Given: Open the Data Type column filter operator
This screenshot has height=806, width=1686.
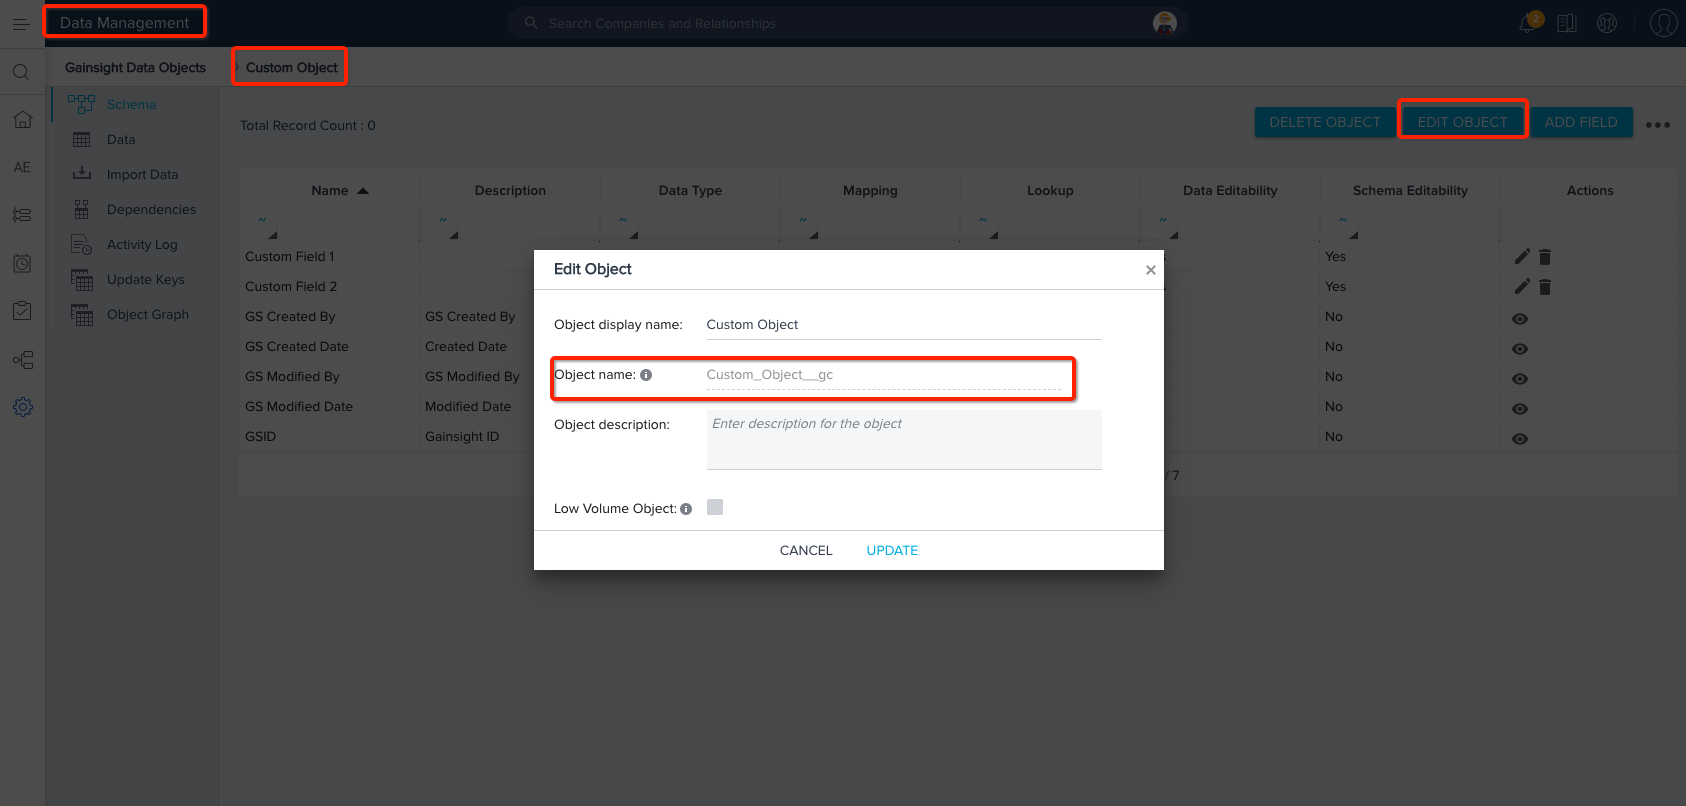Looking at the screenshot, I should click(x=622, y=220).
